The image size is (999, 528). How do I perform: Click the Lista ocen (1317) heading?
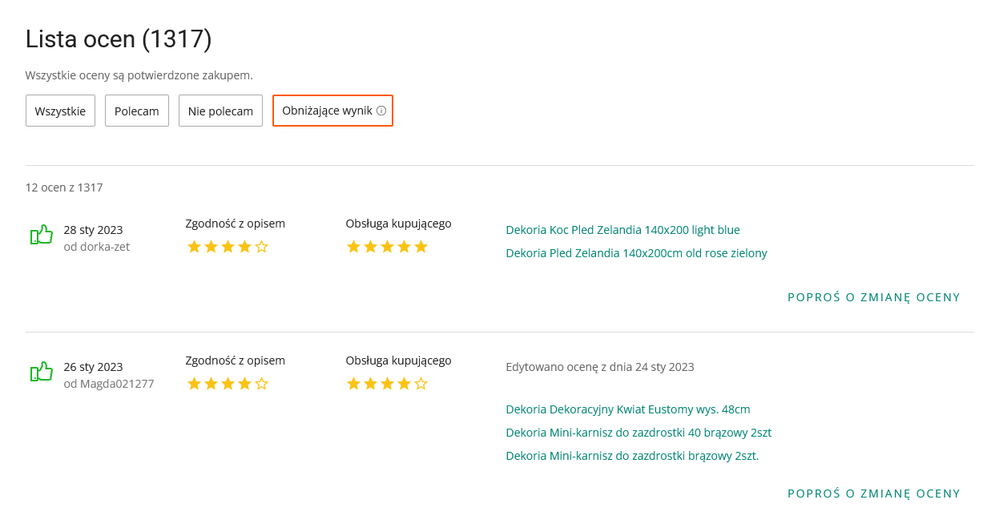pyautogui.click(x=119, y=39)
